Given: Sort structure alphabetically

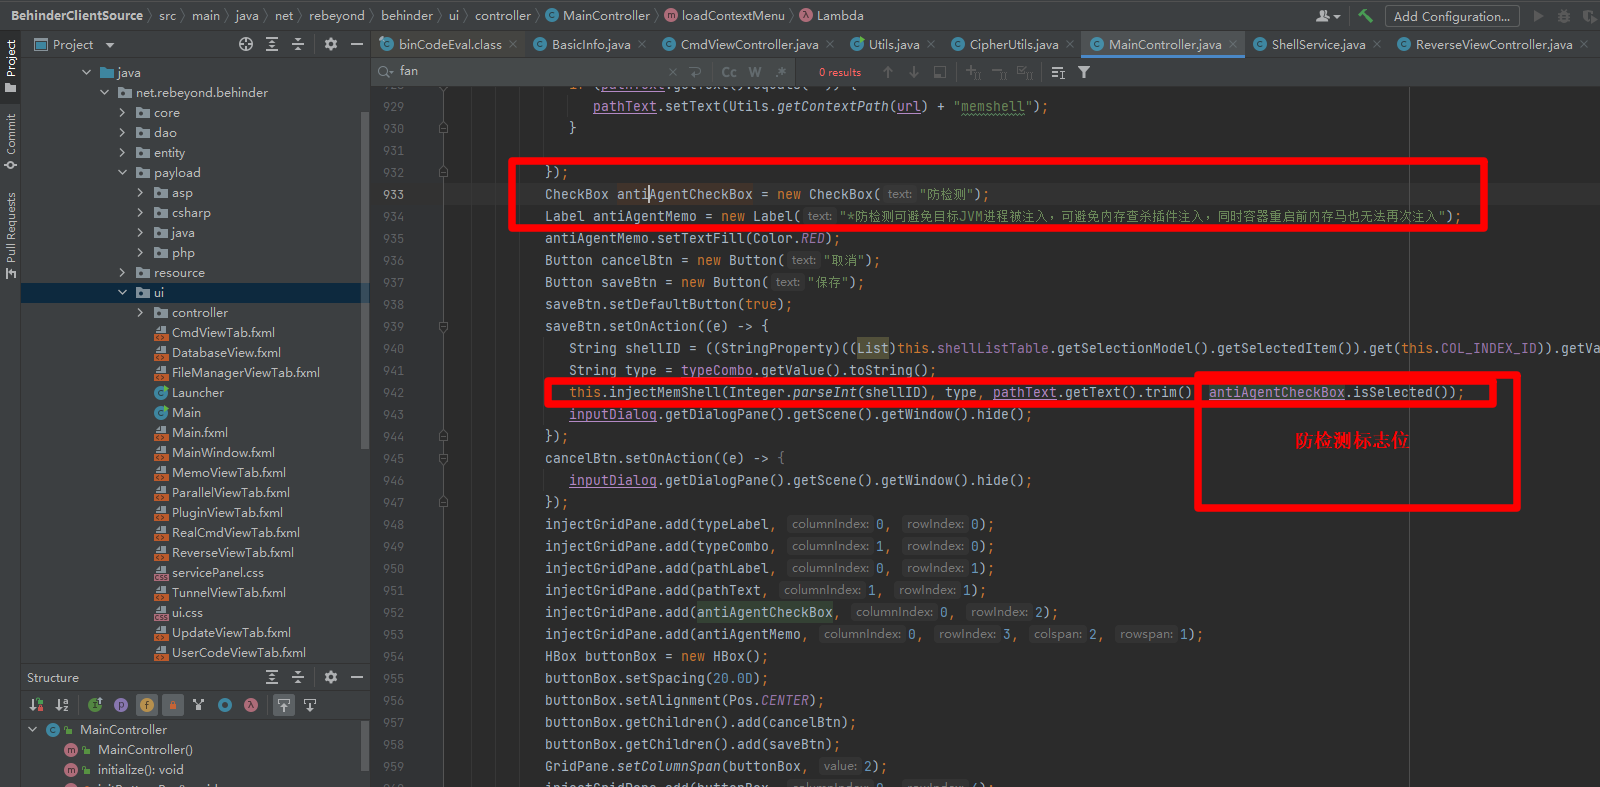Looking at the screenshot, I should point(62,705).
